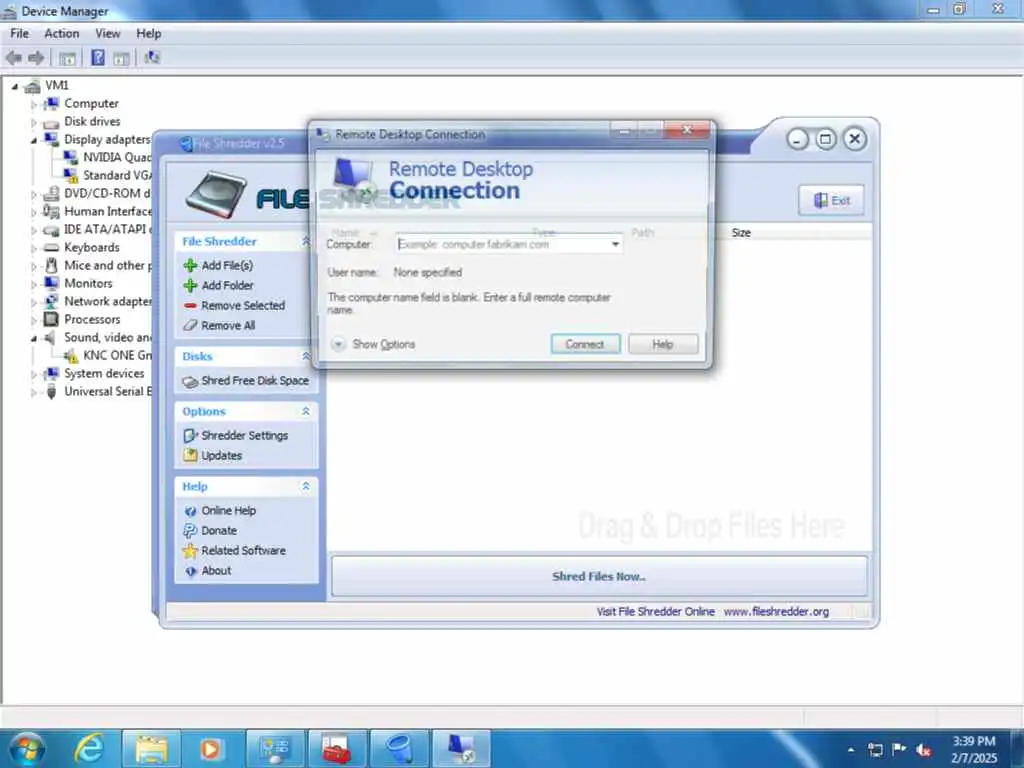The height and width of the screenshot is (768, 1024).
Task: Launch Internet Explorer from the taskbar
Action: pos(89,748)
